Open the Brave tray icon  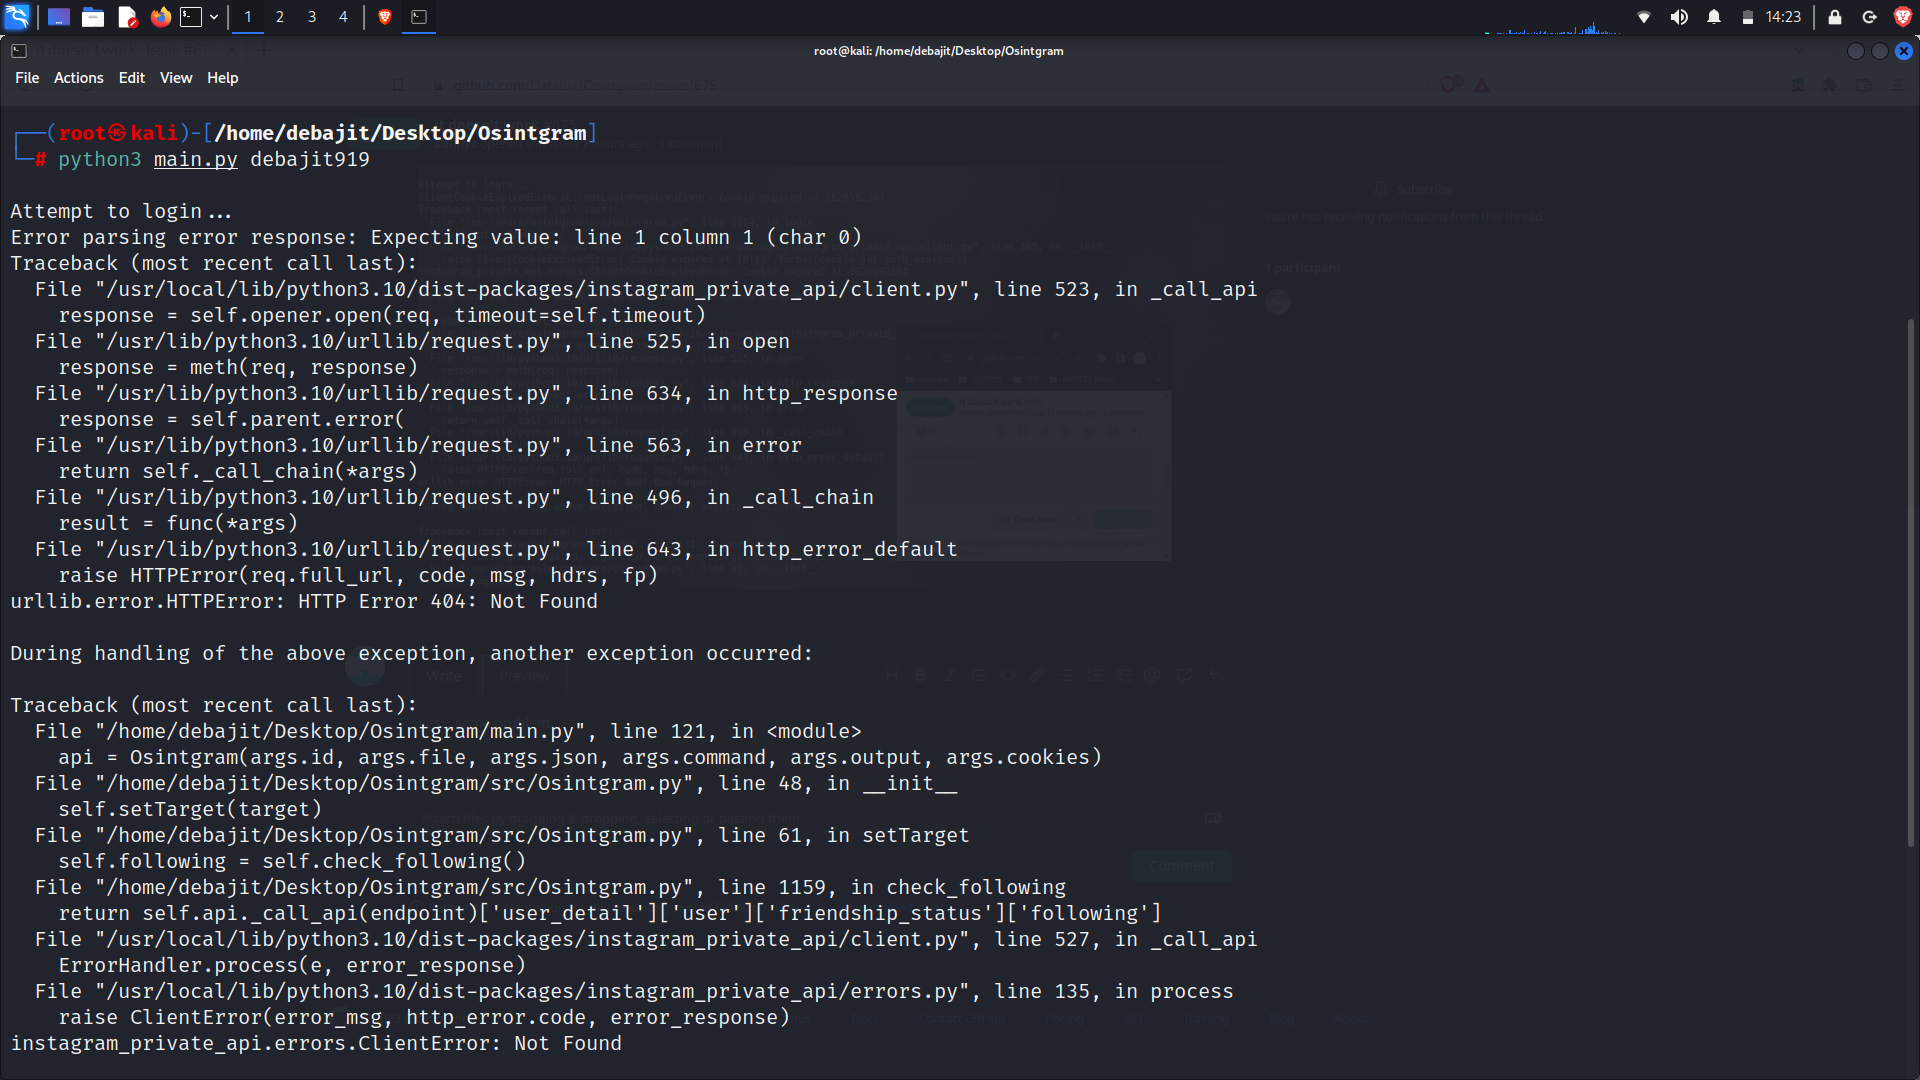(x=1903, y=17)
